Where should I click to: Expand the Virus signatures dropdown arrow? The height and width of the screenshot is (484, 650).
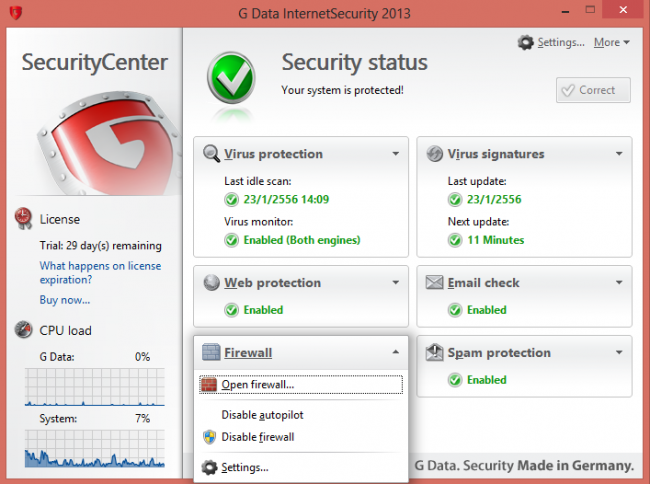pyautogui.click(x=620, y=154)
